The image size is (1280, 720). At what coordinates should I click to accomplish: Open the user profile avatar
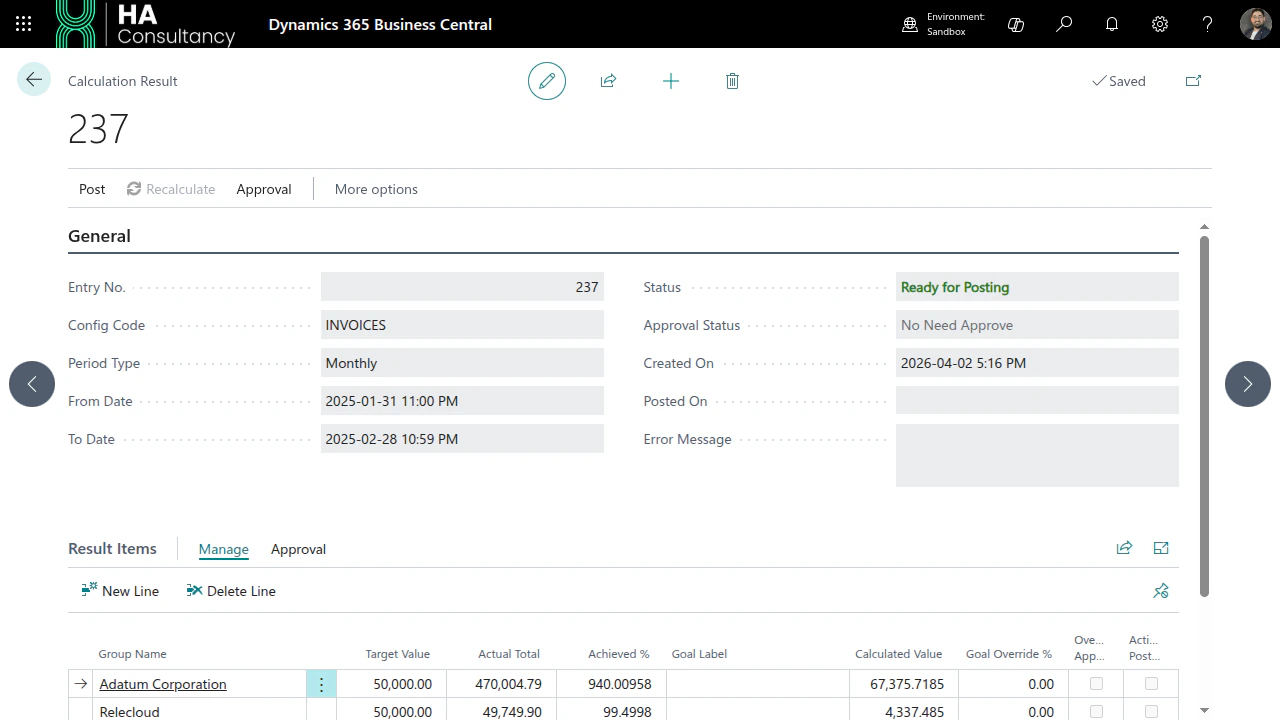coord(1256,24)
